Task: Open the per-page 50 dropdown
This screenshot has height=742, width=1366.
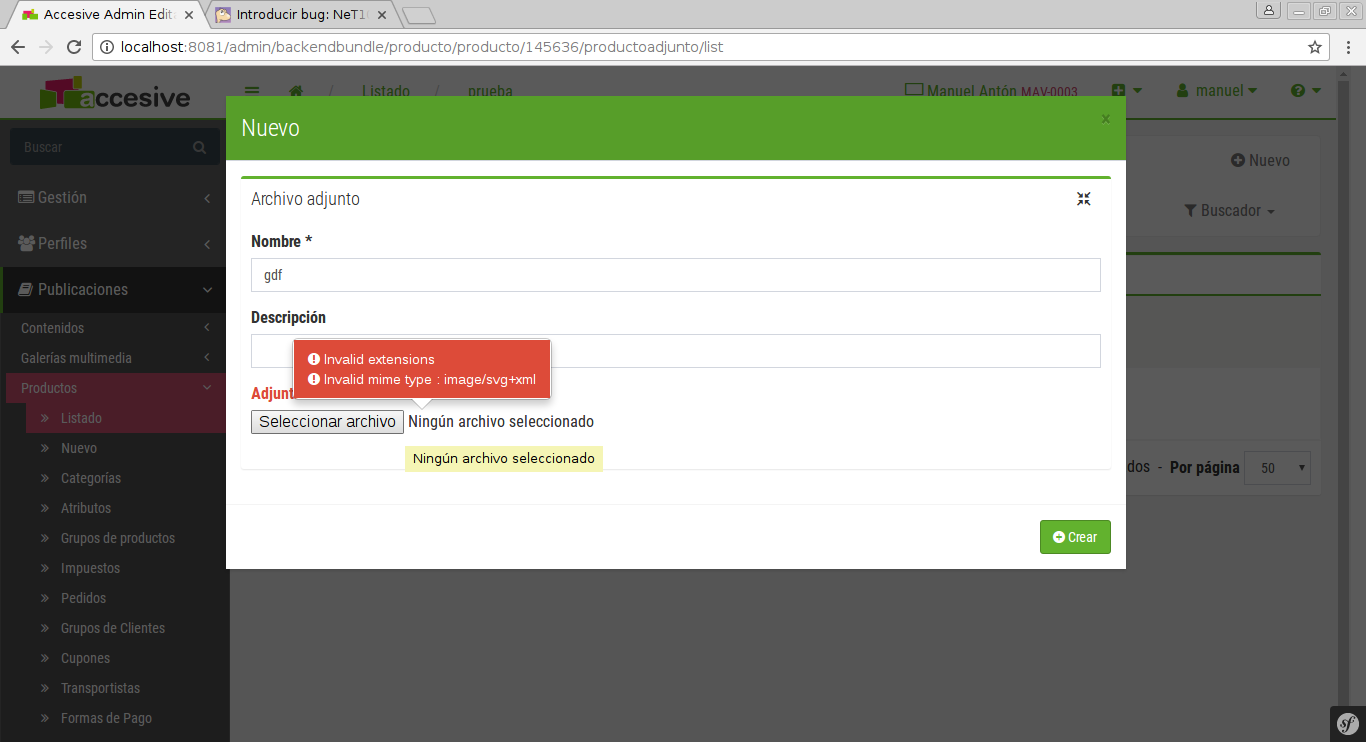Action: click(1277, 468)
